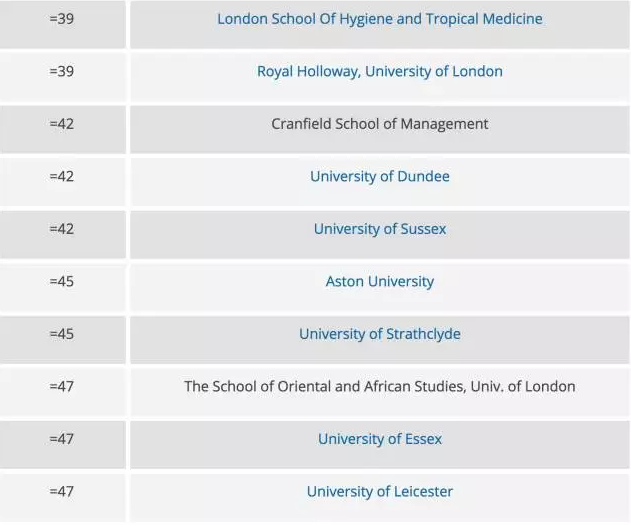Open London School Of Hygiene and Tropical Medicine link
The width and height of the screenshot is (631, 528).
click(380, 19)
